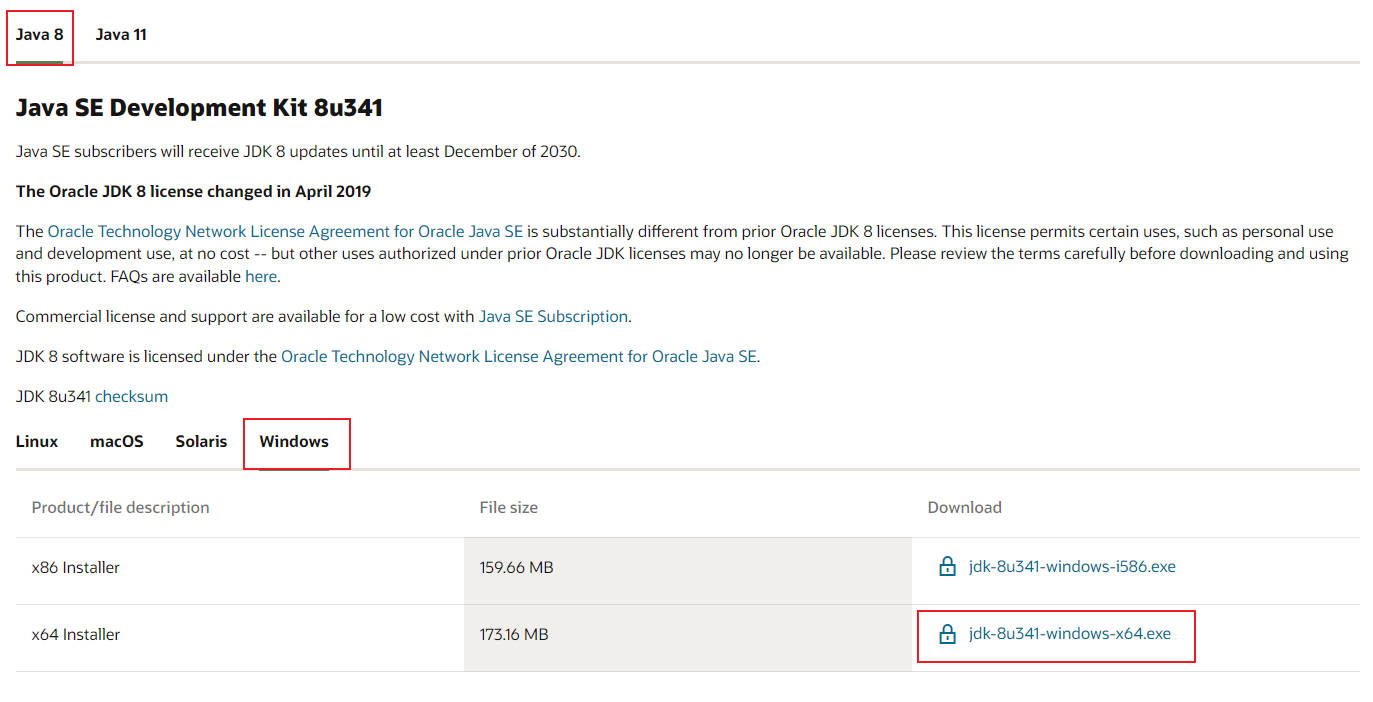Screen dimensions: 1373x702
Task: Switch to the Java 8 tab
Action: 40,35
